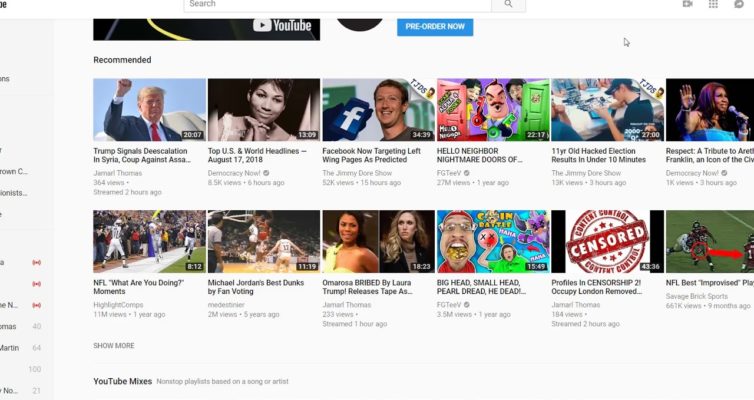754x400 pixels.
Task: Open Facebook Now Targeting Left Wing thumbnail
Action: (x=378, y=110)
